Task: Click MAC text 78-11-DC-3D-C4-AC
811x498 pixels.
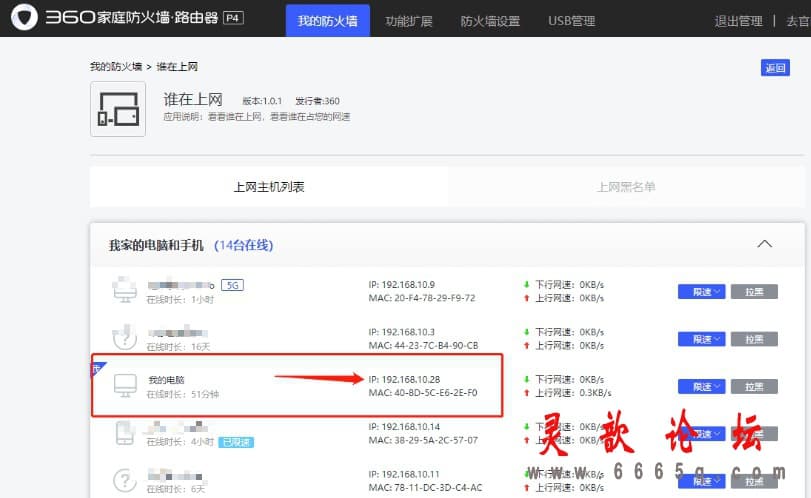Action: click(x=425, y=488)
